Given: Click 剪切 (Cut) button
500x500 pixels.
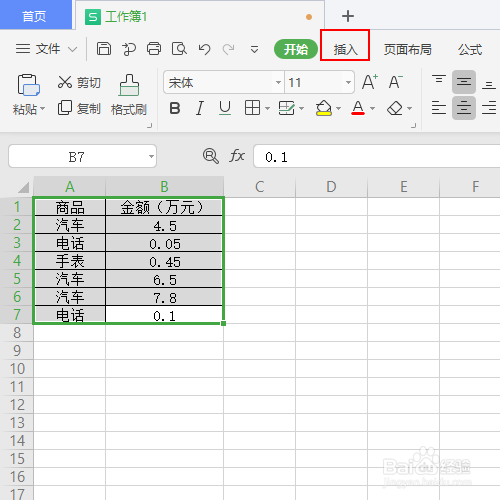Looking at the screenshot, I should 79,82.
